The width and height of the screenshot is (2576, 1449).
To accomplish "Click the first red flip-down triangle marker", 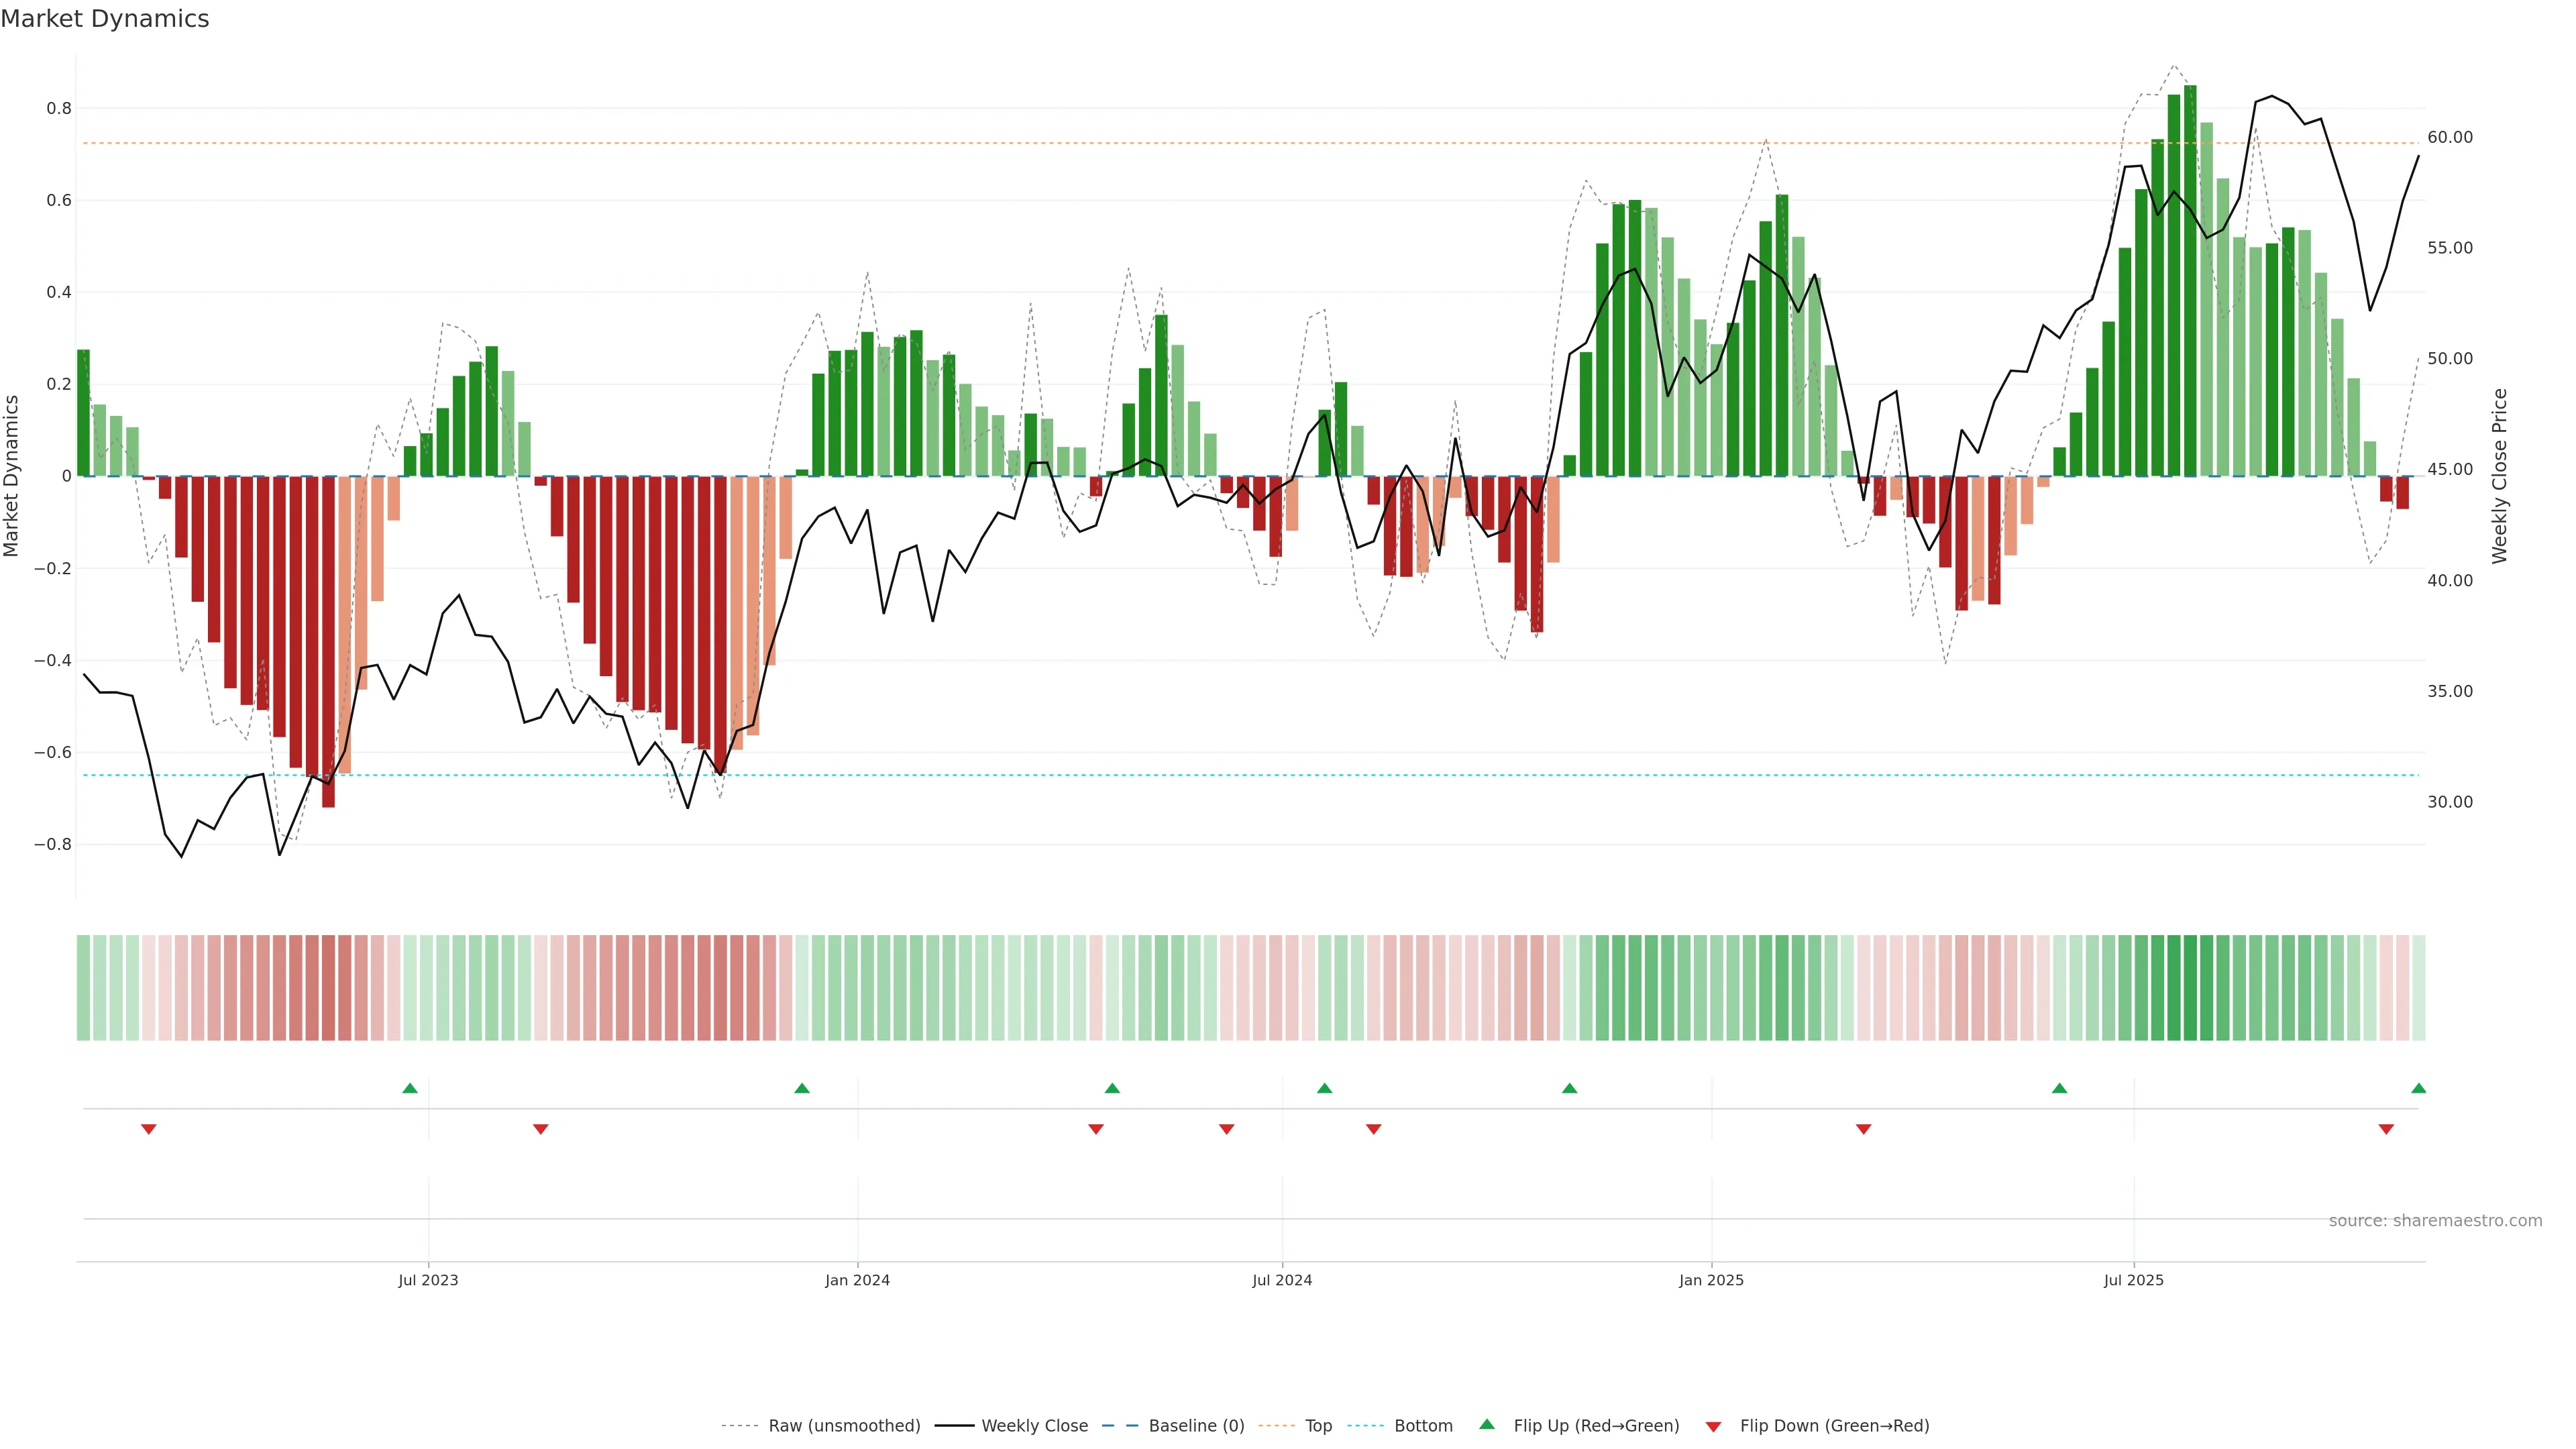I will (149, 1129).
